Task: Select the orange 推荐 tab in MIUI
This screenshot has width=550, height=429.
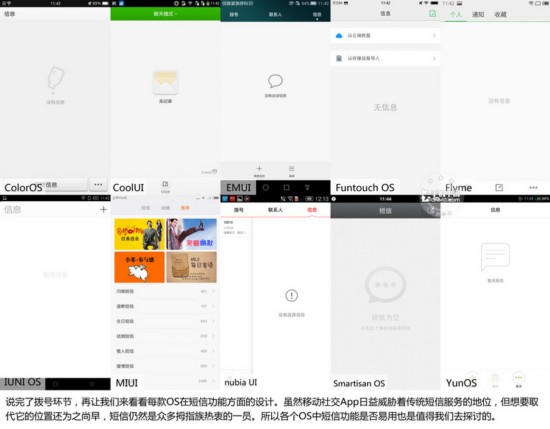Action: tap(185, 208)
